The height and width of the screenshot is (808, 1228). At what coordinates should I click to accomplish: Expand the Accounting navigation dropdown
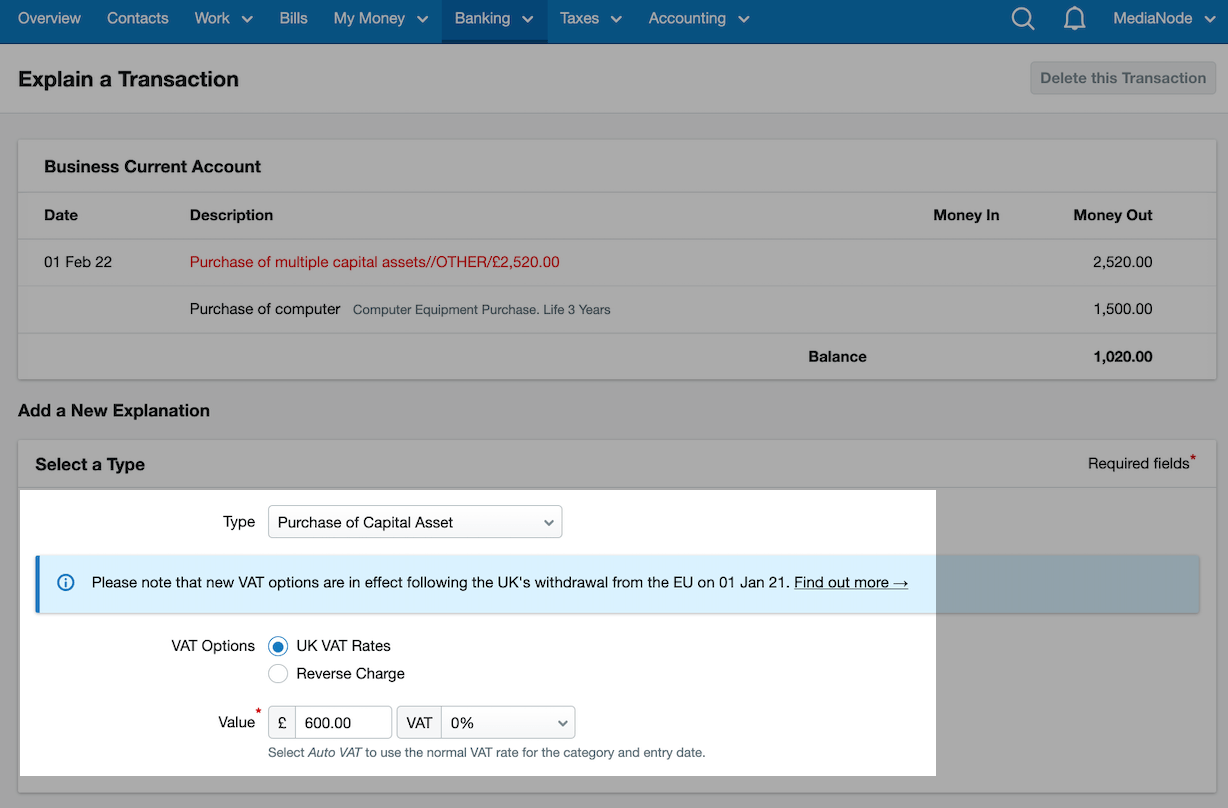(x=697, y=18)
